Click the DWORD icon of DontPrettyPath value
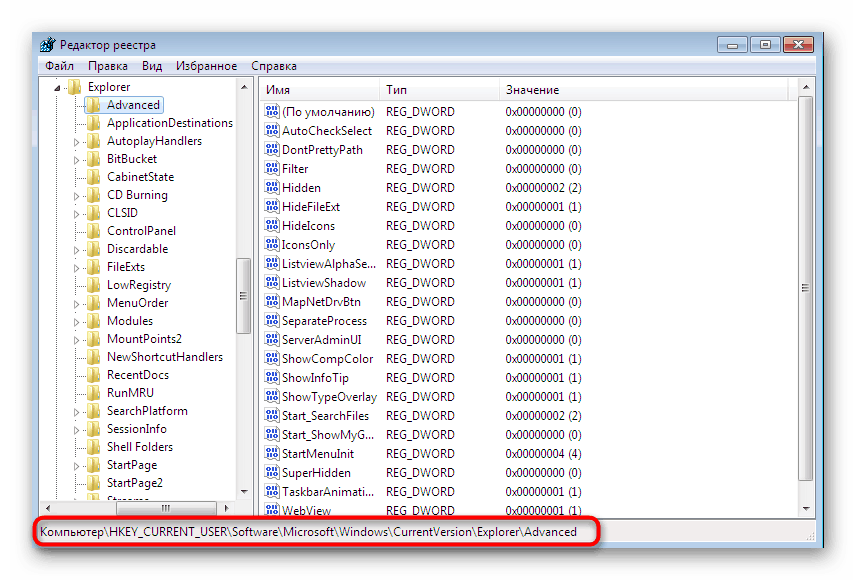The width and height of the screenshot is (856, 580). 272,149
